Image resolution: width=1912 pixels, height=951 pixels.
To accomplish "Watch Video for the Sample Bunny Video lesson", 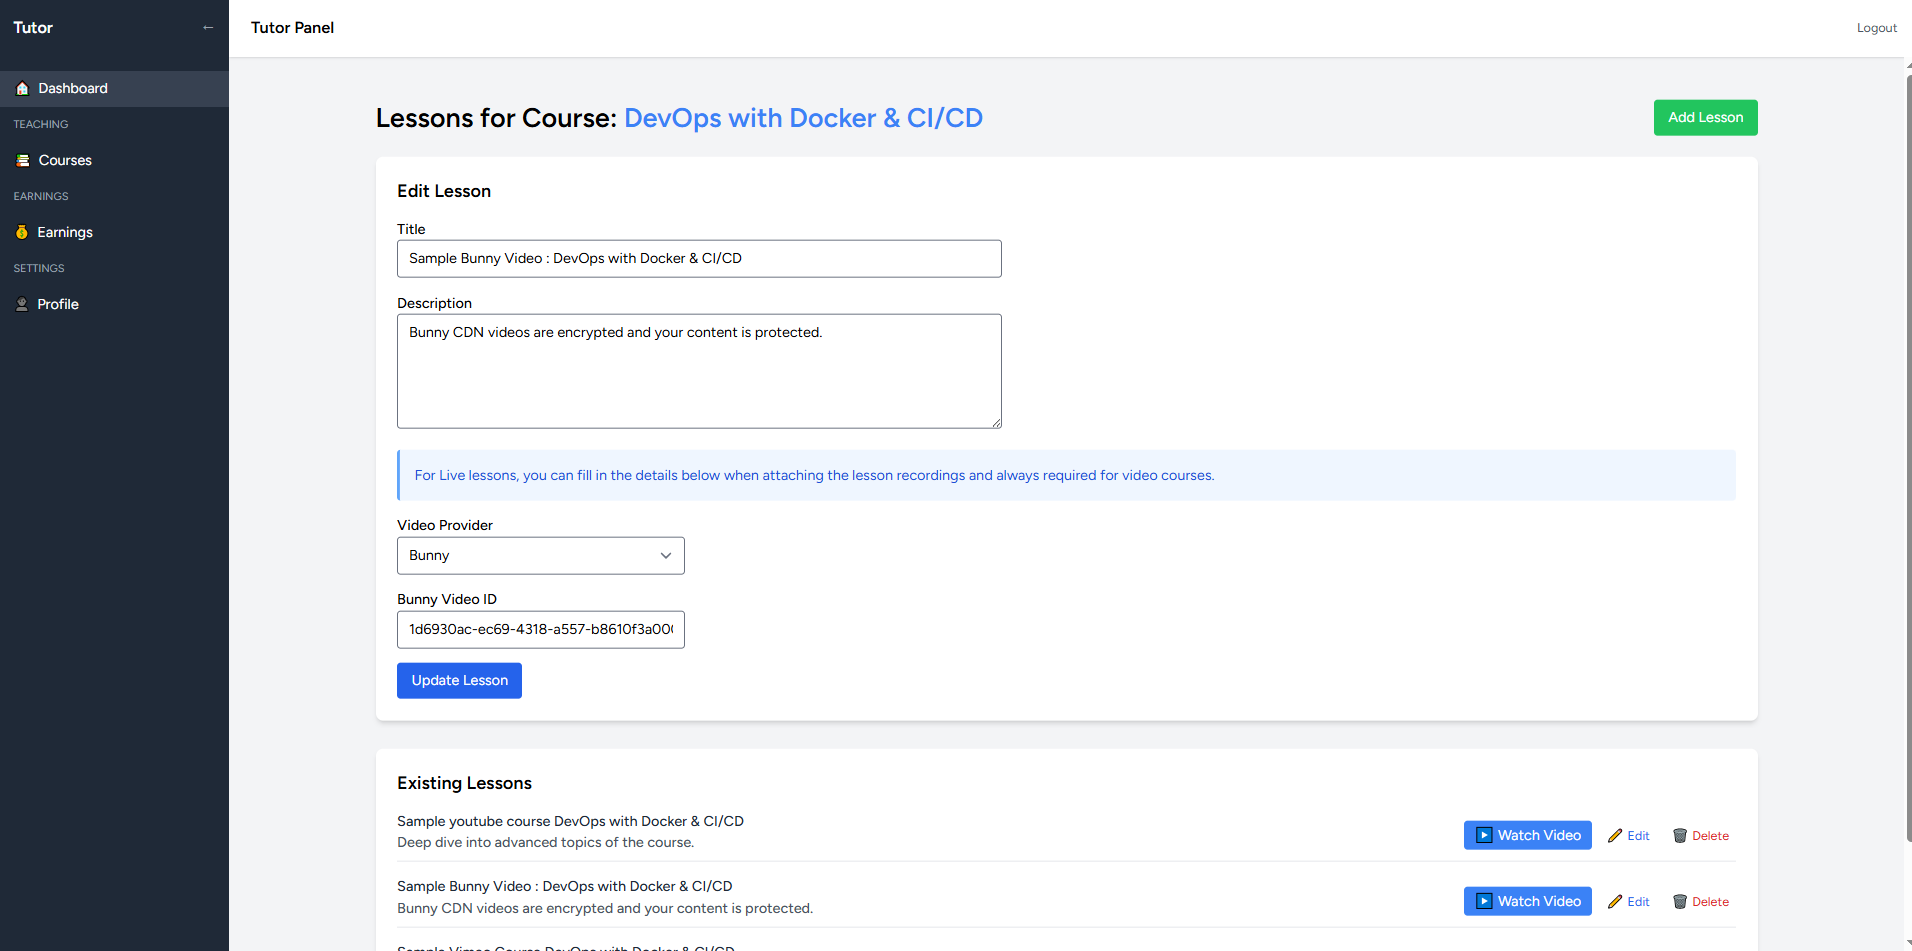I will [x=1527, y=902].
